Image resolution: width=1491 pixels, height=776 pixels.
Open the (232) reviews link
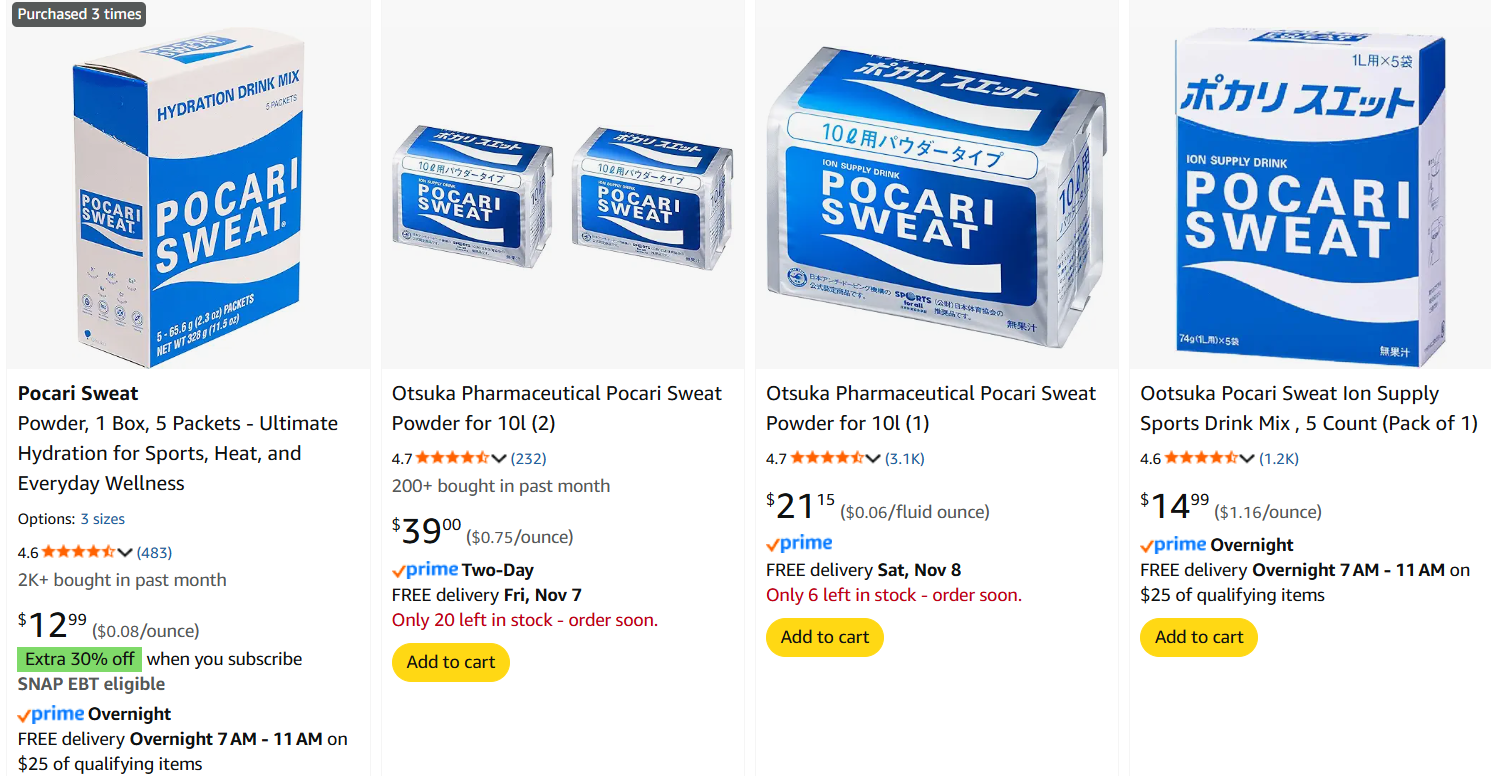tap(528, 459)
